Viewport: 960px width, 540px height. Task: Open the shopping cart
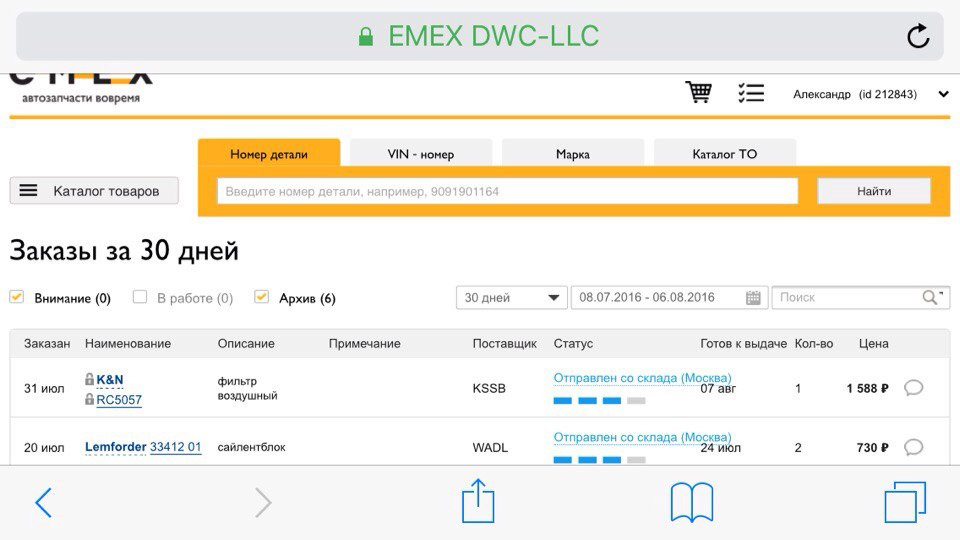(x=699, y=93)
